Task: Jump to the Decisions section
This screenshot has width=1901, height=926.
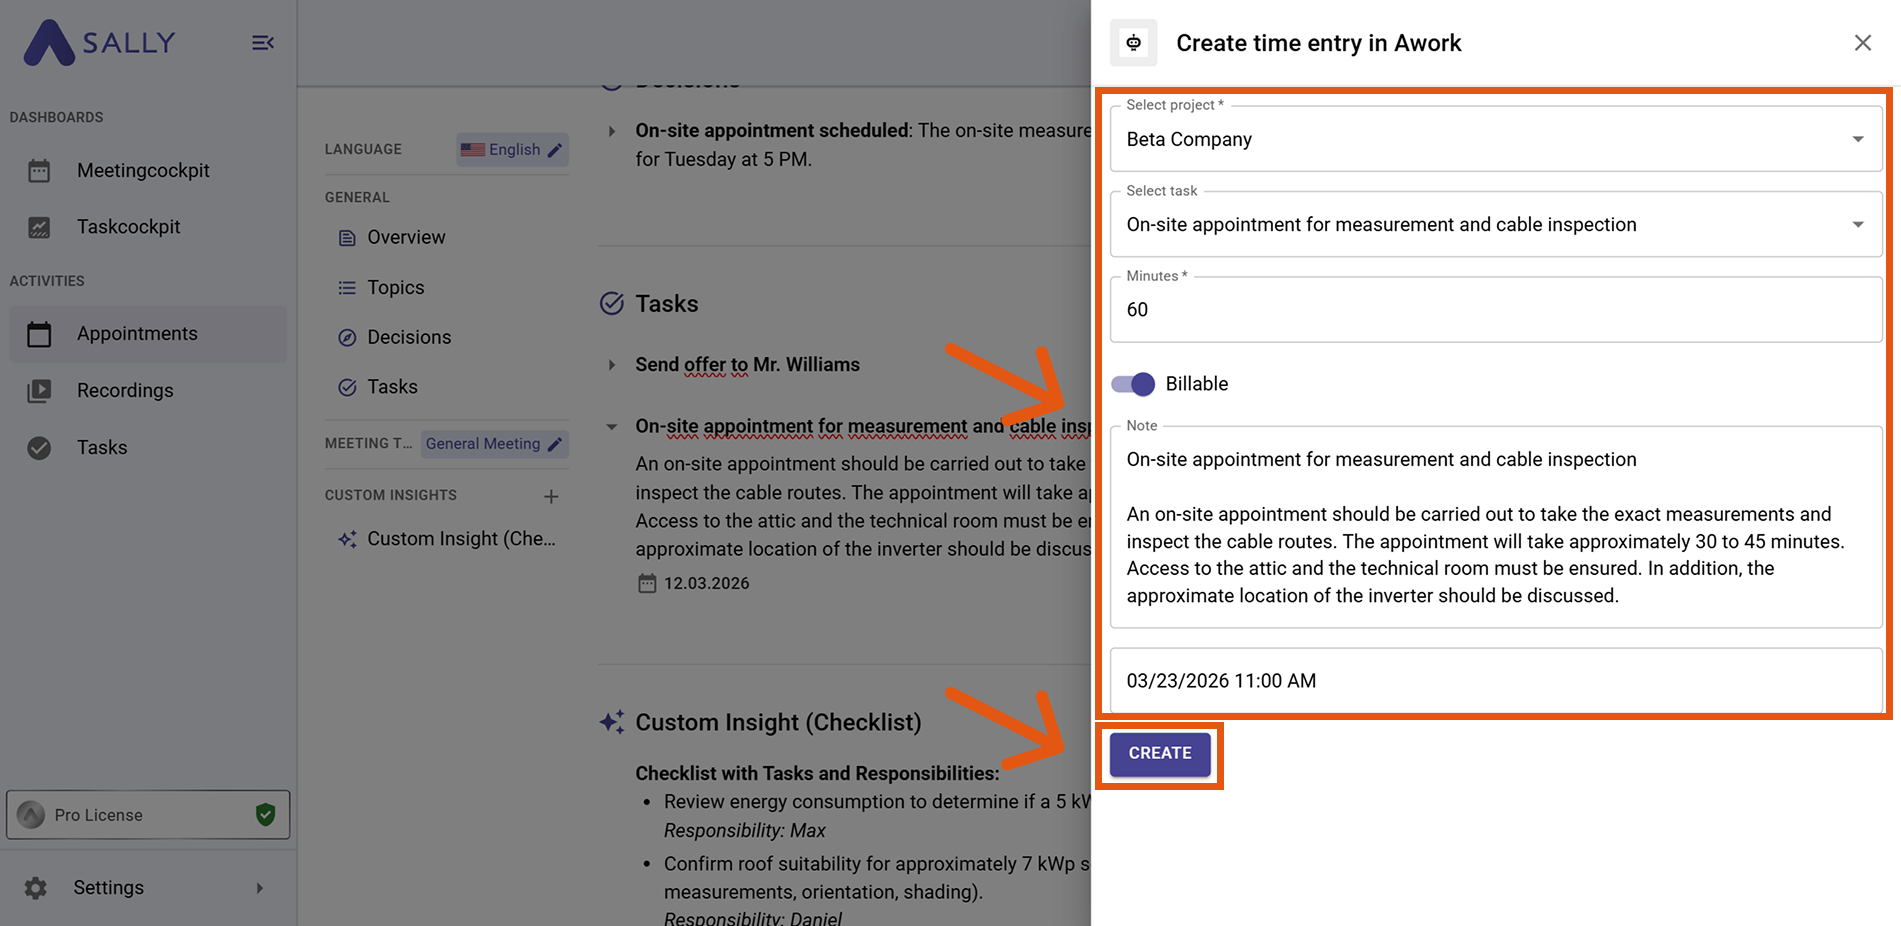Action: point(408,338)
